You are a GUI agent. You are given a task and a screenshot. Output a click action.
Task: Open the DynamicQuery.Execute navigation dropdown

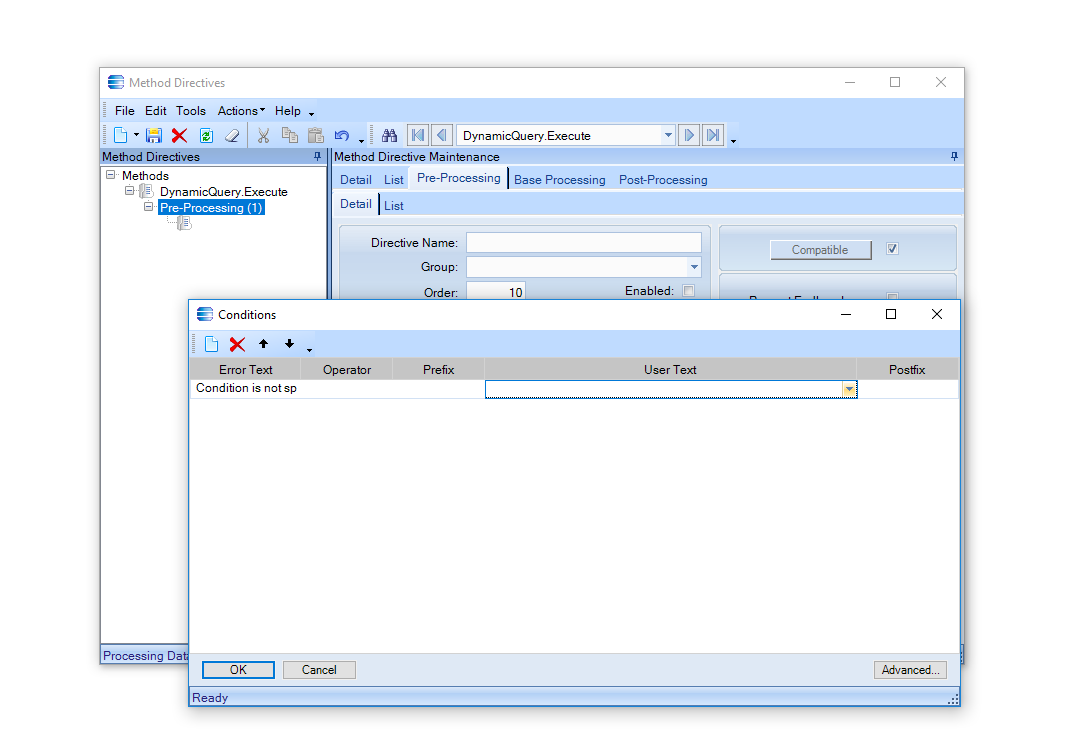(668, 135)
